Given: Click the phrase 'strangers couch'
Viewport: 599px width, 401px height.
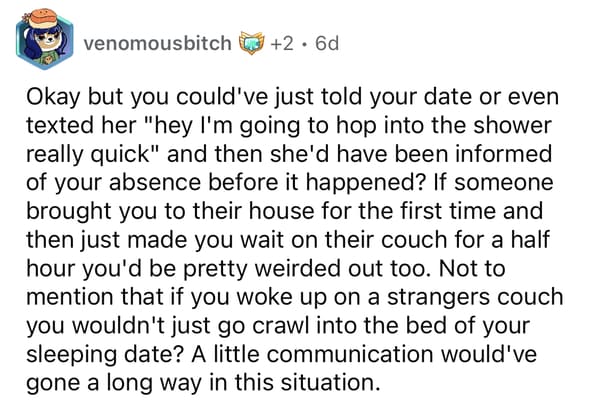Looking at the screenshot, I should click(x=476, y=298).
